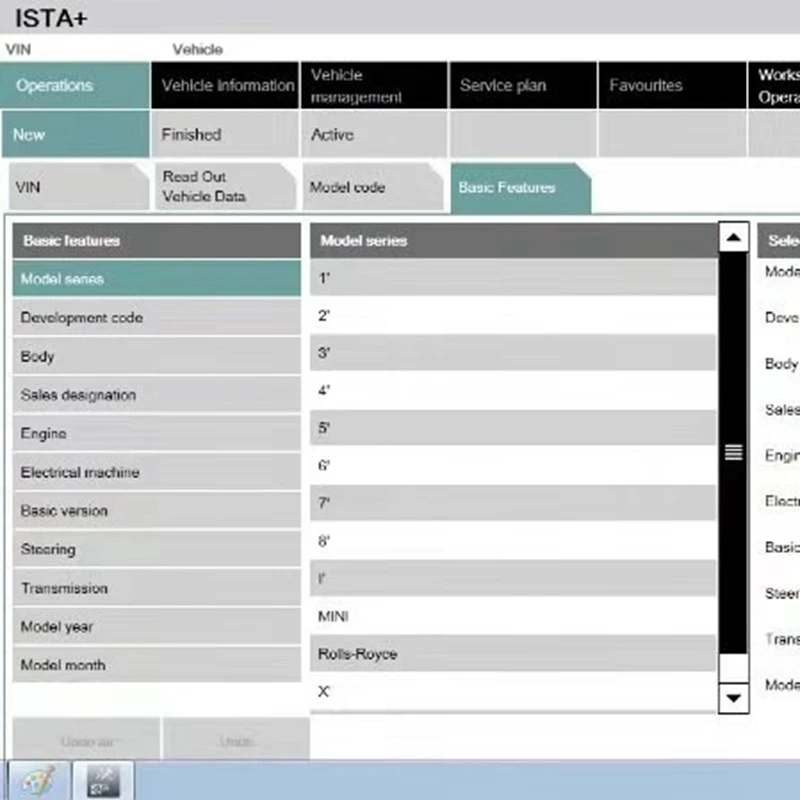Image resolution: width=800 pixels, height=800 pixels.
Task: Open the Vehicle management tab
Action: point(374,85)
